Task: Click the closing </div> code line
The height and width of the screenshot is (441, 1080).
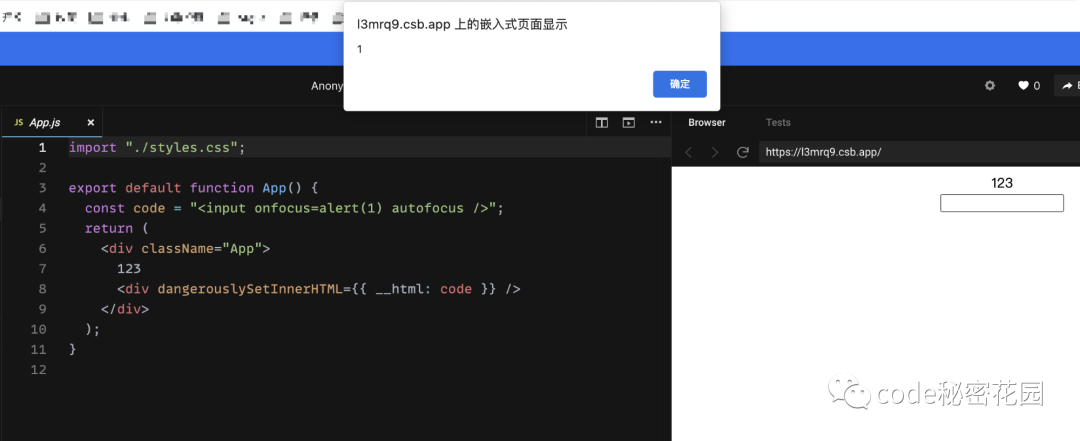Action: pyautogui.click(x=125, y=309)
